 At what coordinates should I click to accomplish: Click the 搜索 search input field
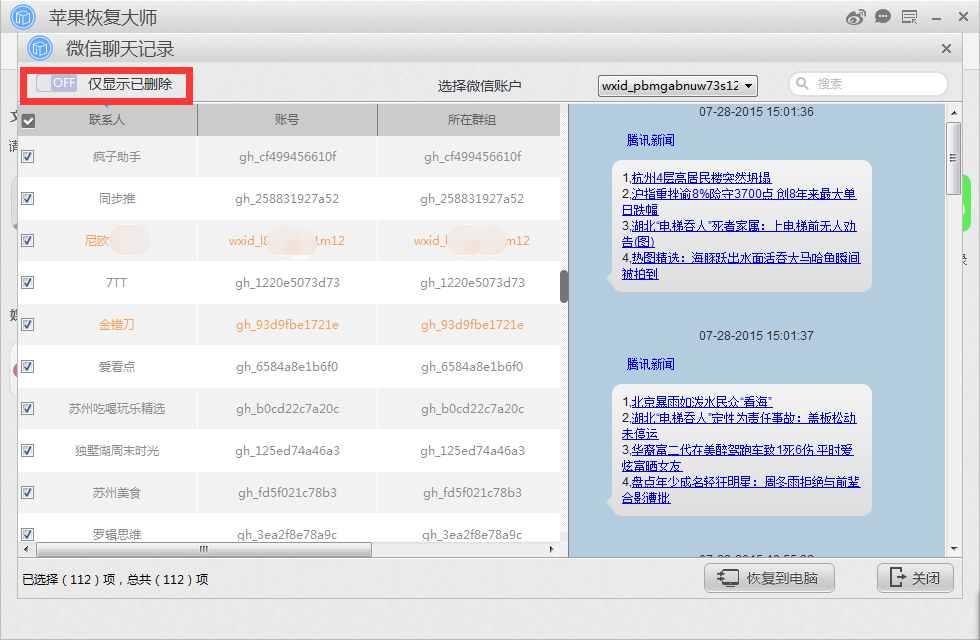tap(869, 84)
